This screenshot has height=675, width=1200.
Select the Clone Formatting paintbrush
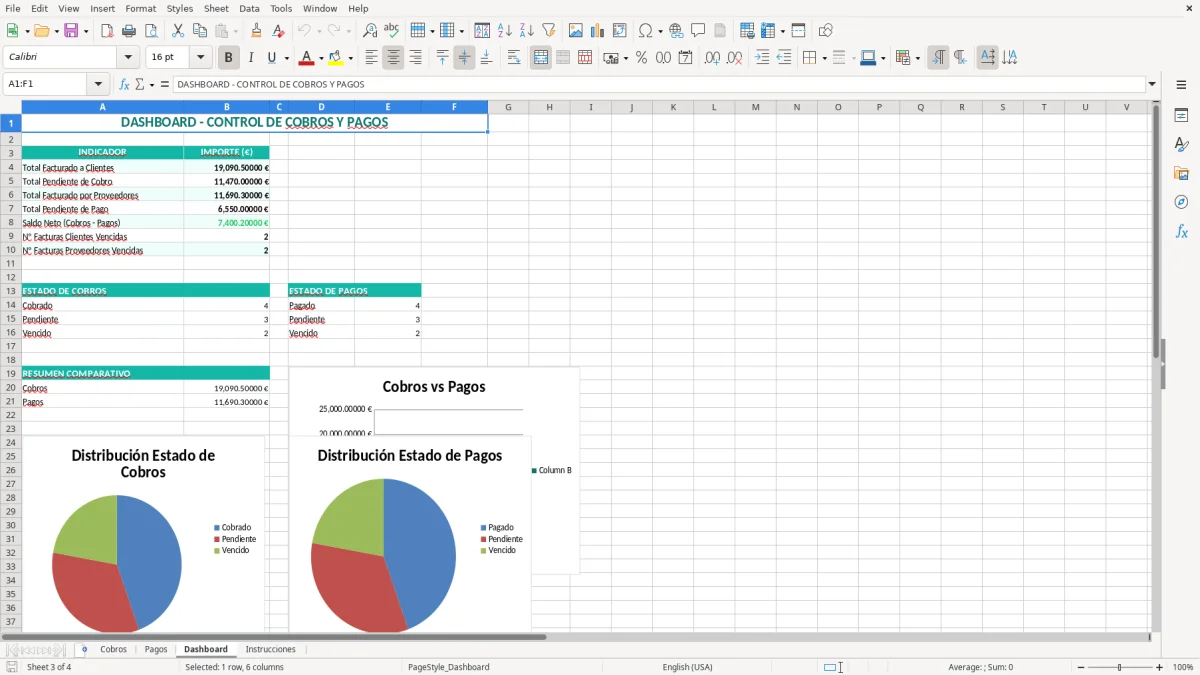[x=257, y=31]
